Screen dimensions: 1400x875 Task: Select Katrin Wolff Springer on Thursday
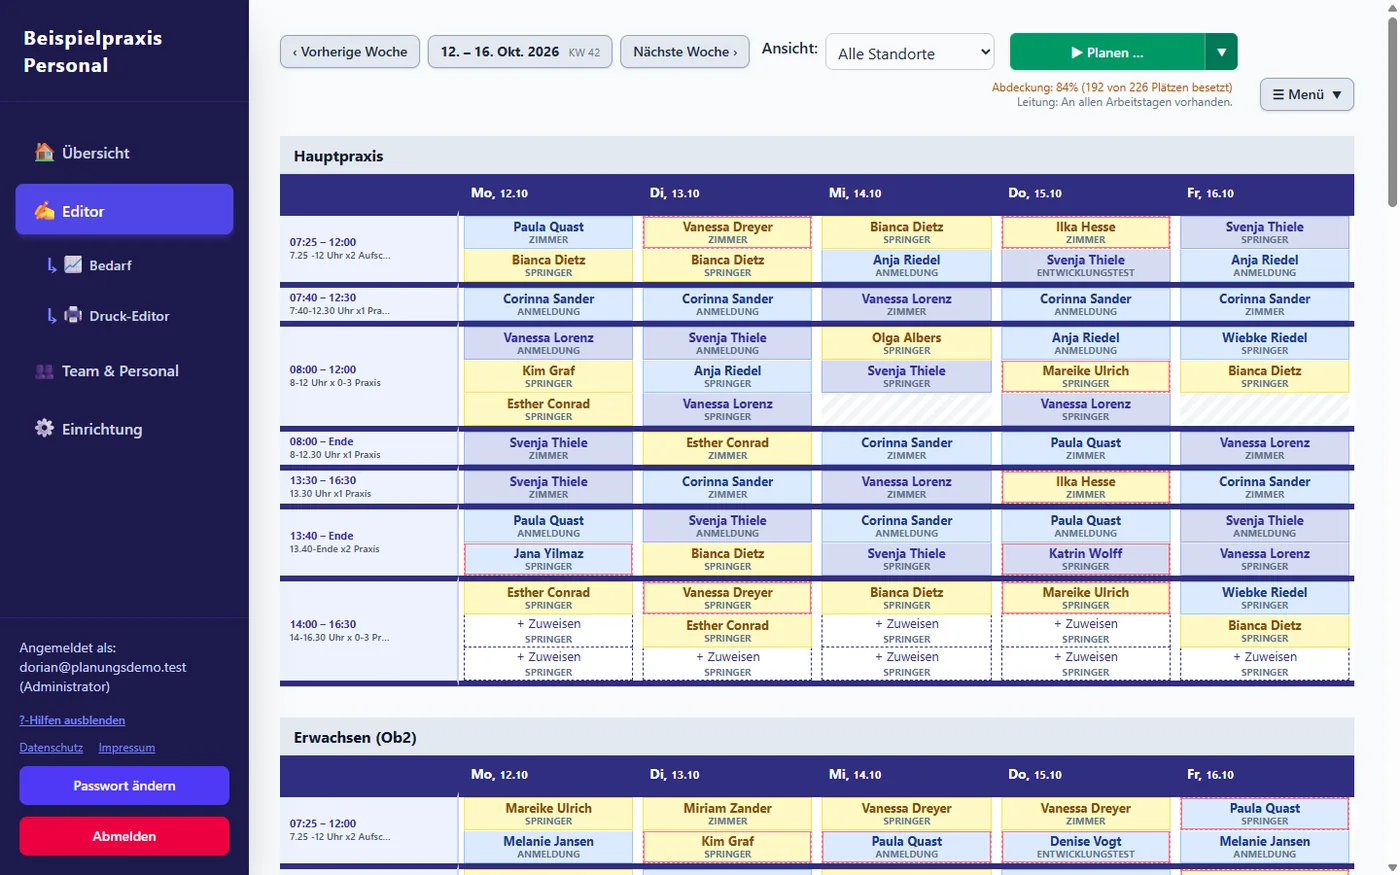tap(1086, 559)
